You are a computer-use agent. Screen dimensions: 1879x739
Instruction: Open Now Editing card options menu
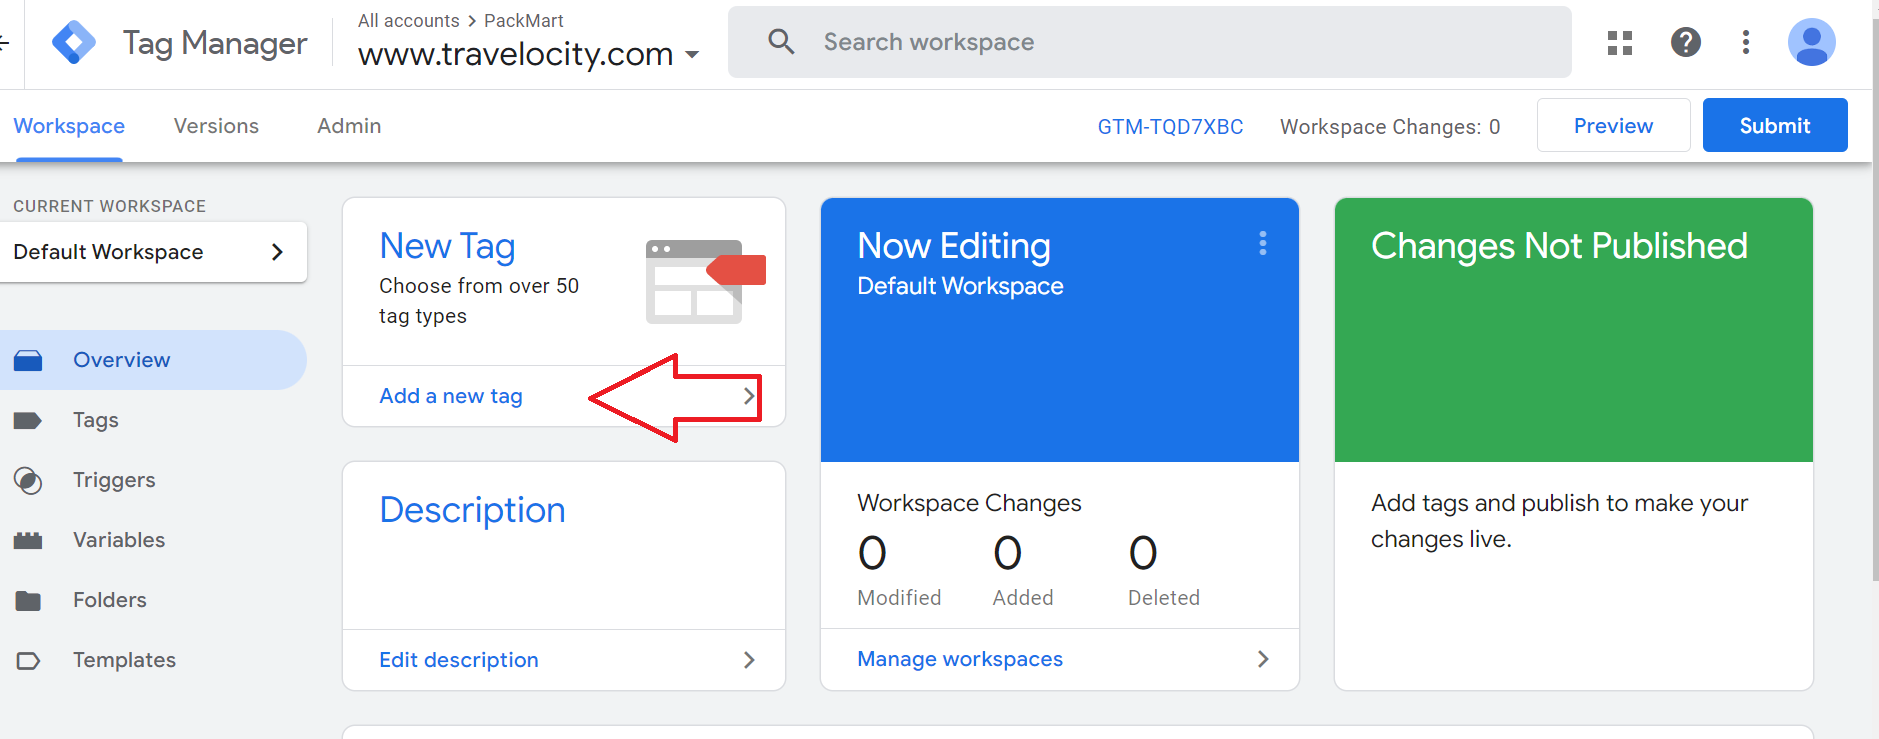coord(1263,243)
